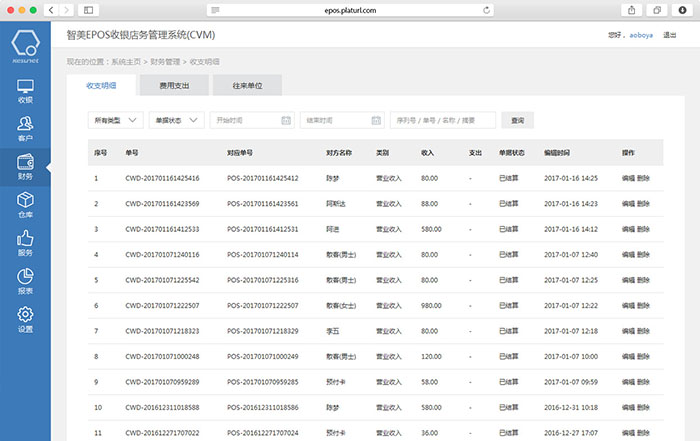700x441 pixels.
Task: Select income value 980.00
Action: pyautogui.click(x=431, y=305)
